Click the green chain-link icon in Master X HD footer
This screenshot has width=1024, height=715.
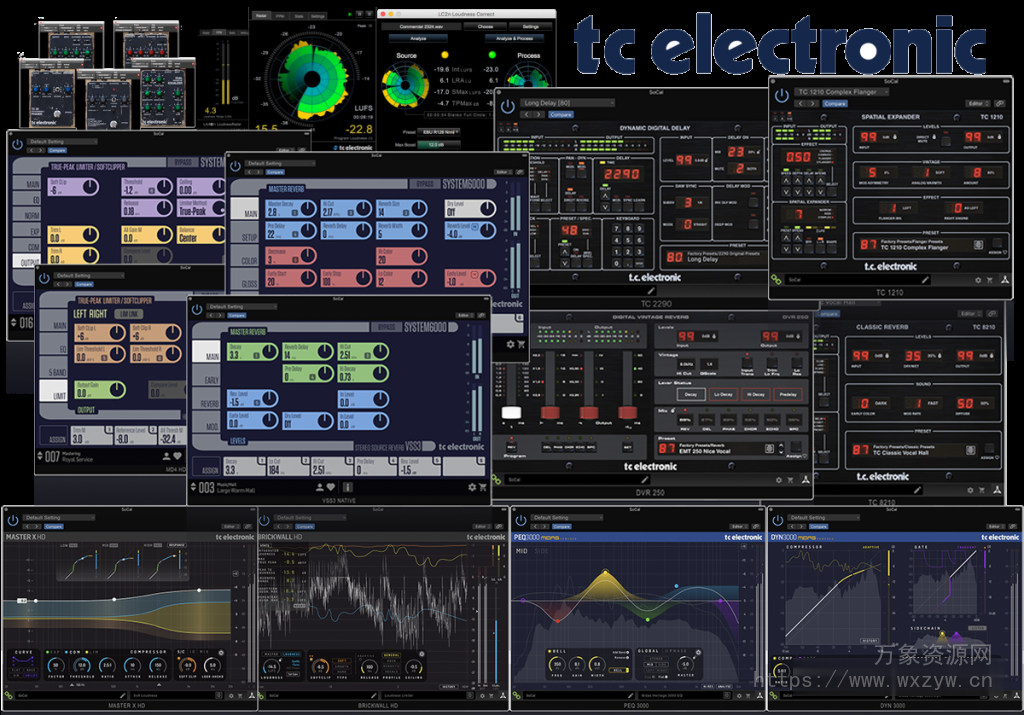(x=9, y=695)
